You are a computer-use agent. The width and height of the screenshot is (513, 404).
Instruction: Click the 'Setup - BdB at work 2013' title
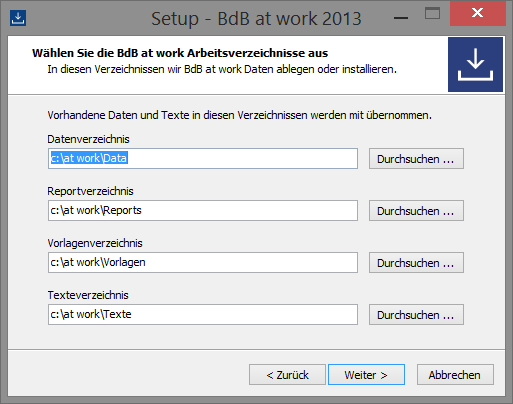pos(256,19)
